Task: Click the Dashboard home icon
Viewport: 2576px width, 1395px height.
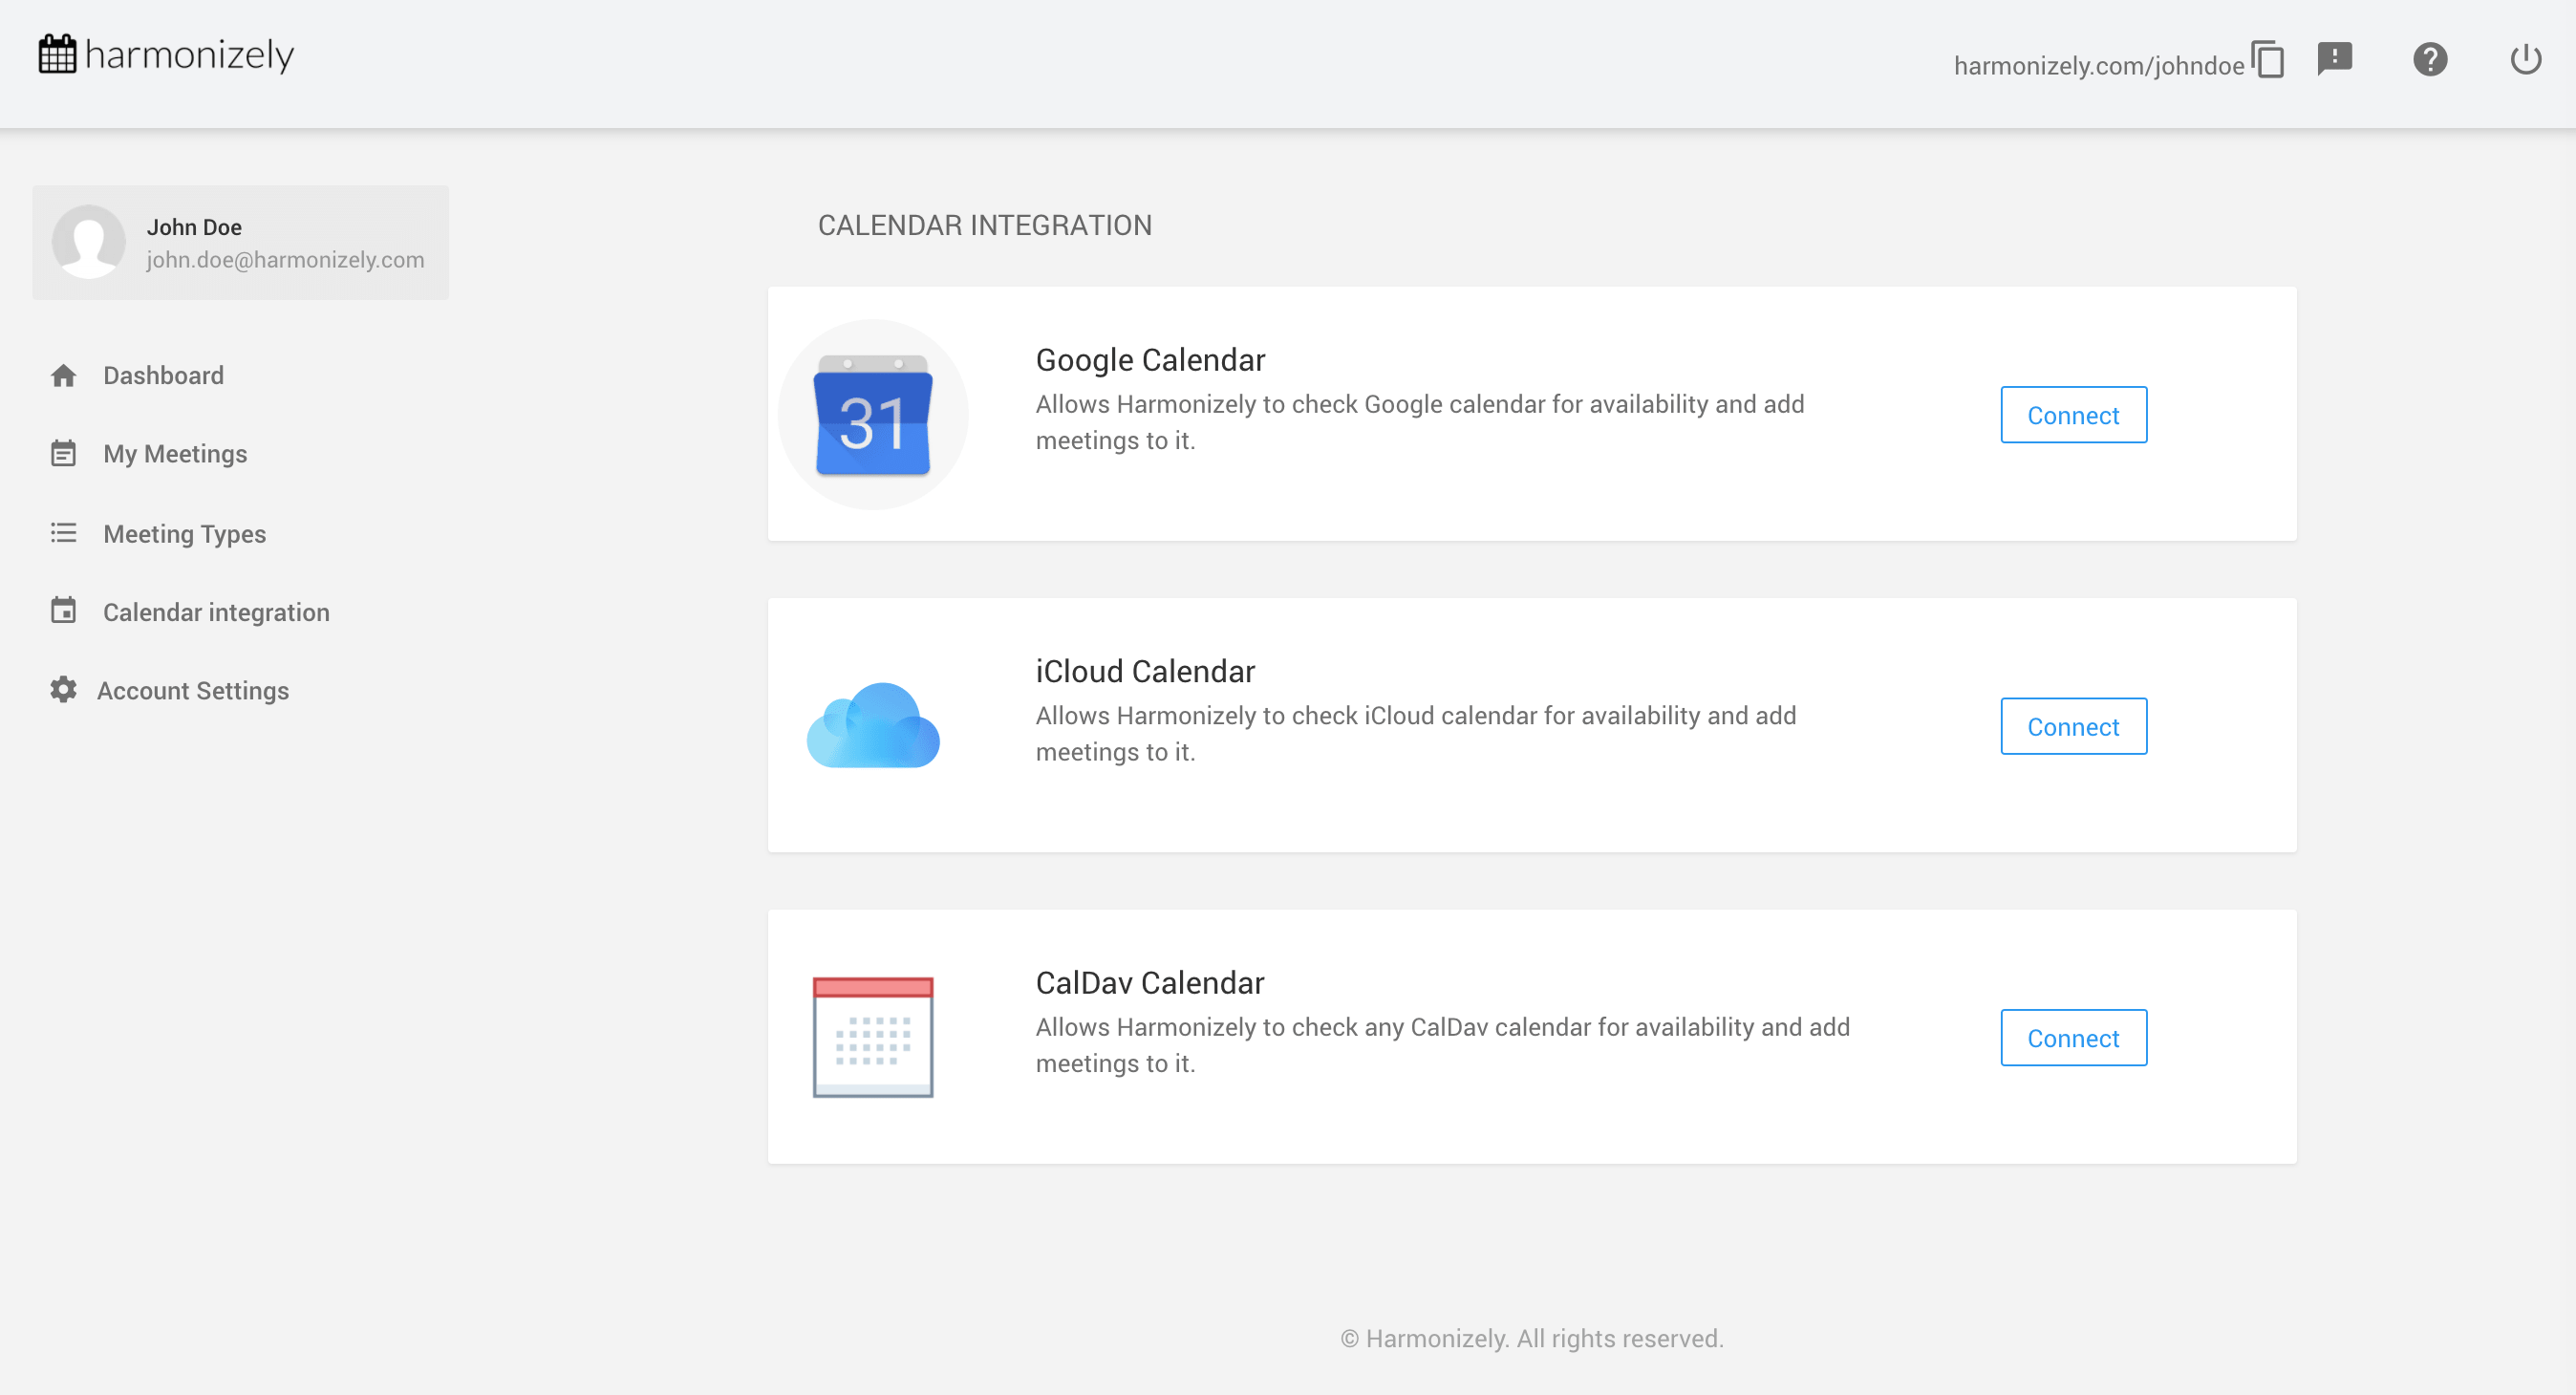Action: point(64,375)
